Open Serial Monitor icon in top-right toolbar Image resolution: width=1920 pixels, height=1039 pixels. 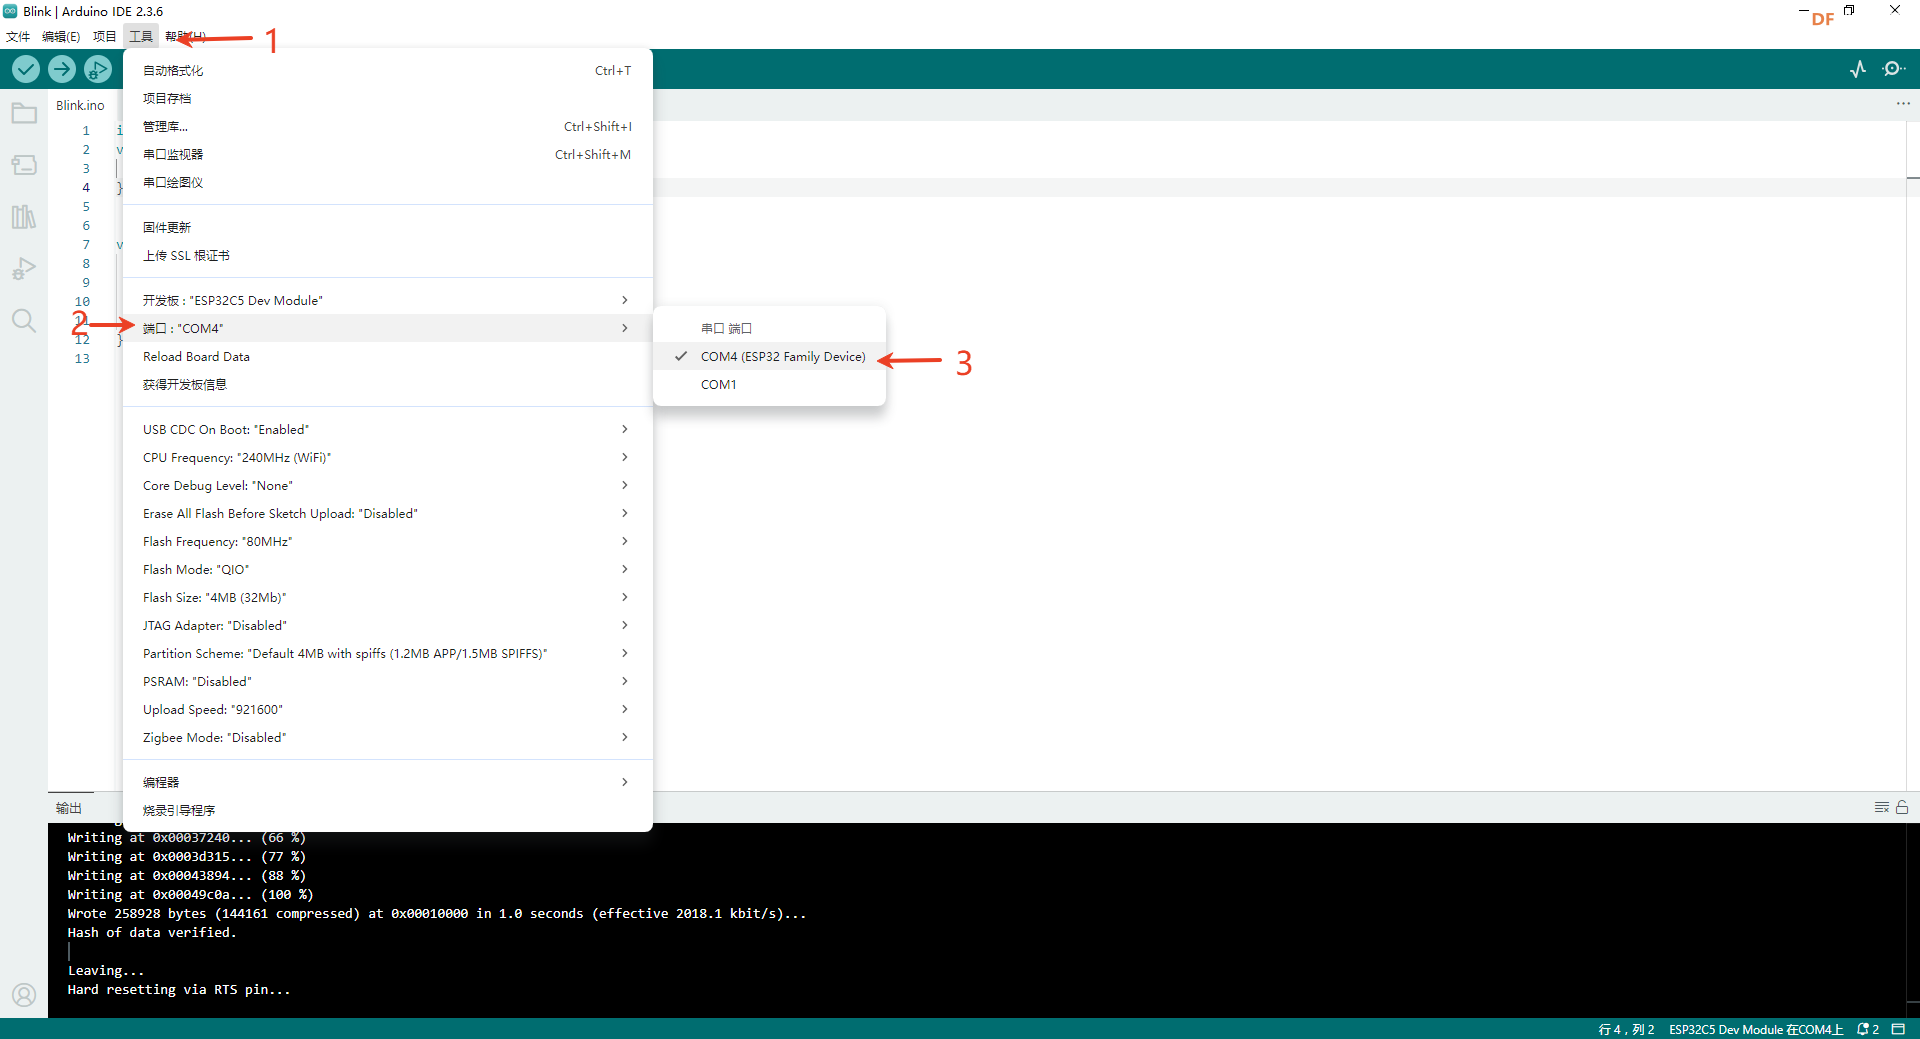click(x=1893, y=69)
